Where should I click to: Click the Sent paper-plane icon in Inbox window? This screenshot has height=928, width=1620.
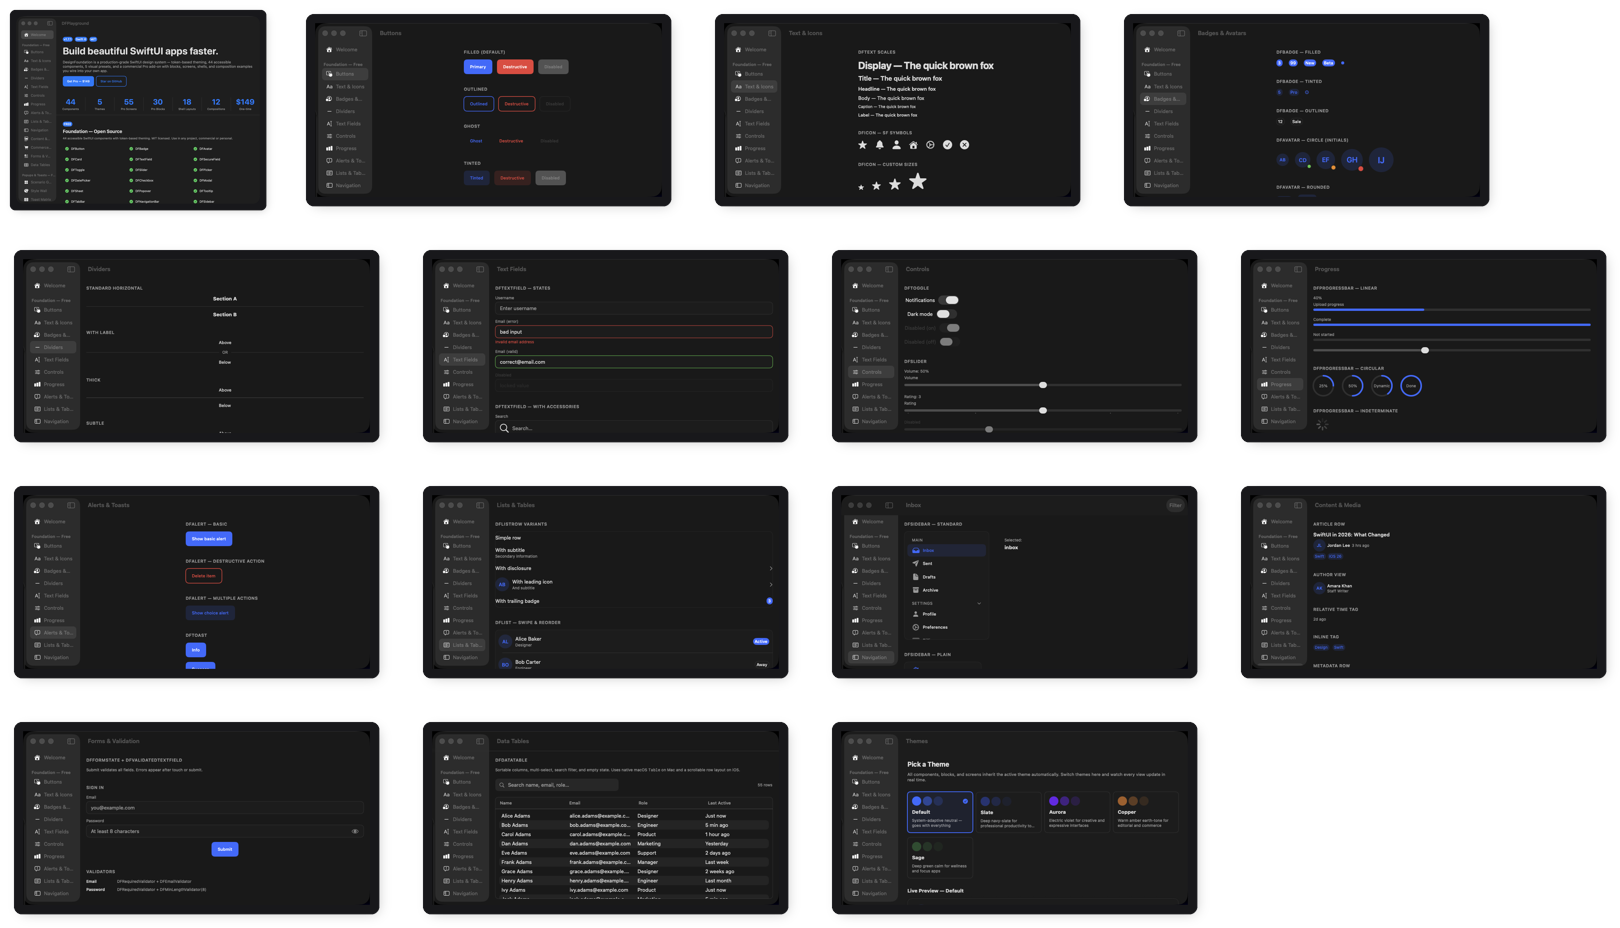[915, 564]
